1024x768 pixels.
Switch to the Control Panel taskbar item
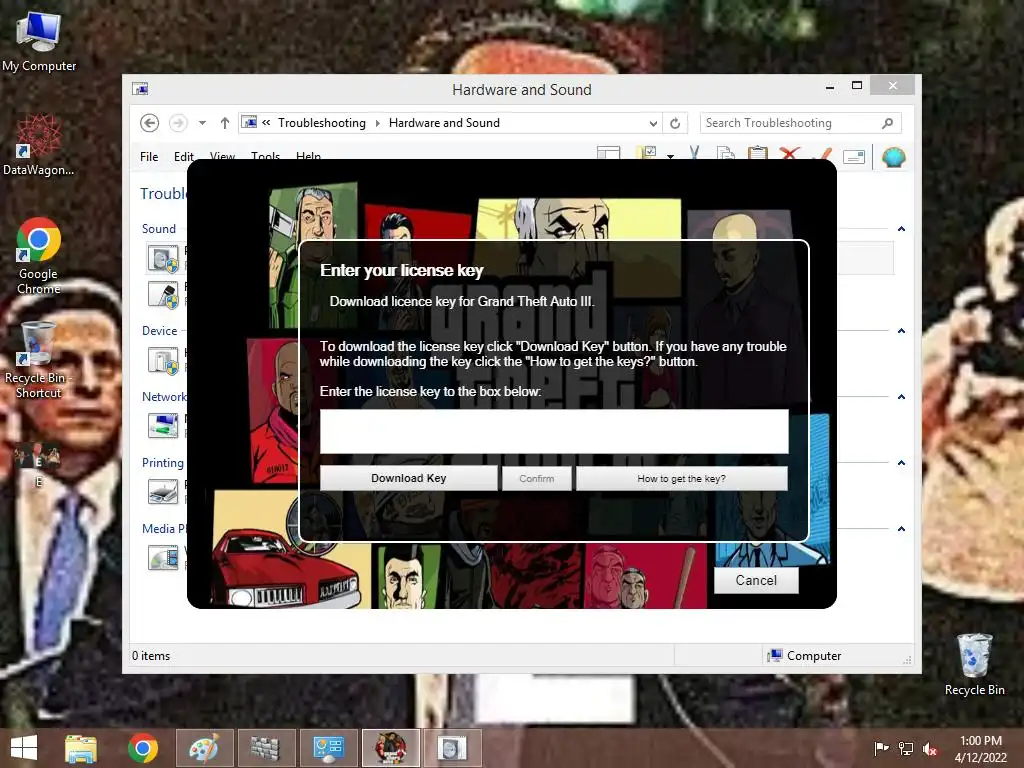coord(328,748)
